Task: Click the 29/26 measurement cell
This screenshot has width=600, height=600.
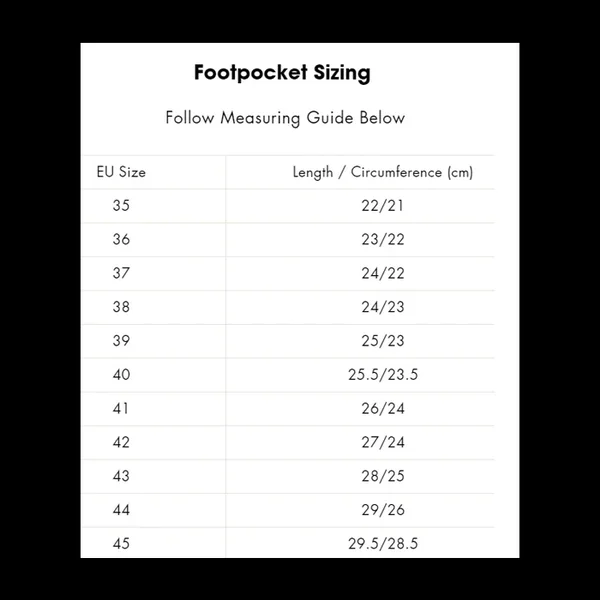Action: coord(382,512)
